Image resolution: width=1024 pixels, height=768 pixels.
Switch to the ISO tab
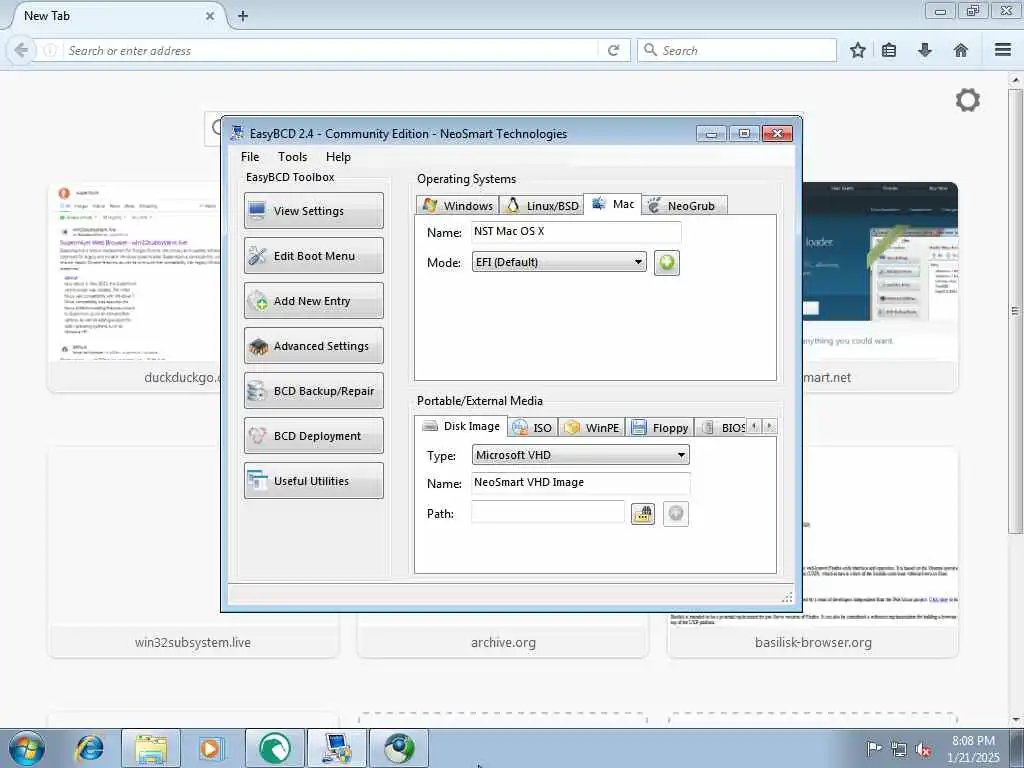pos(533,427)
